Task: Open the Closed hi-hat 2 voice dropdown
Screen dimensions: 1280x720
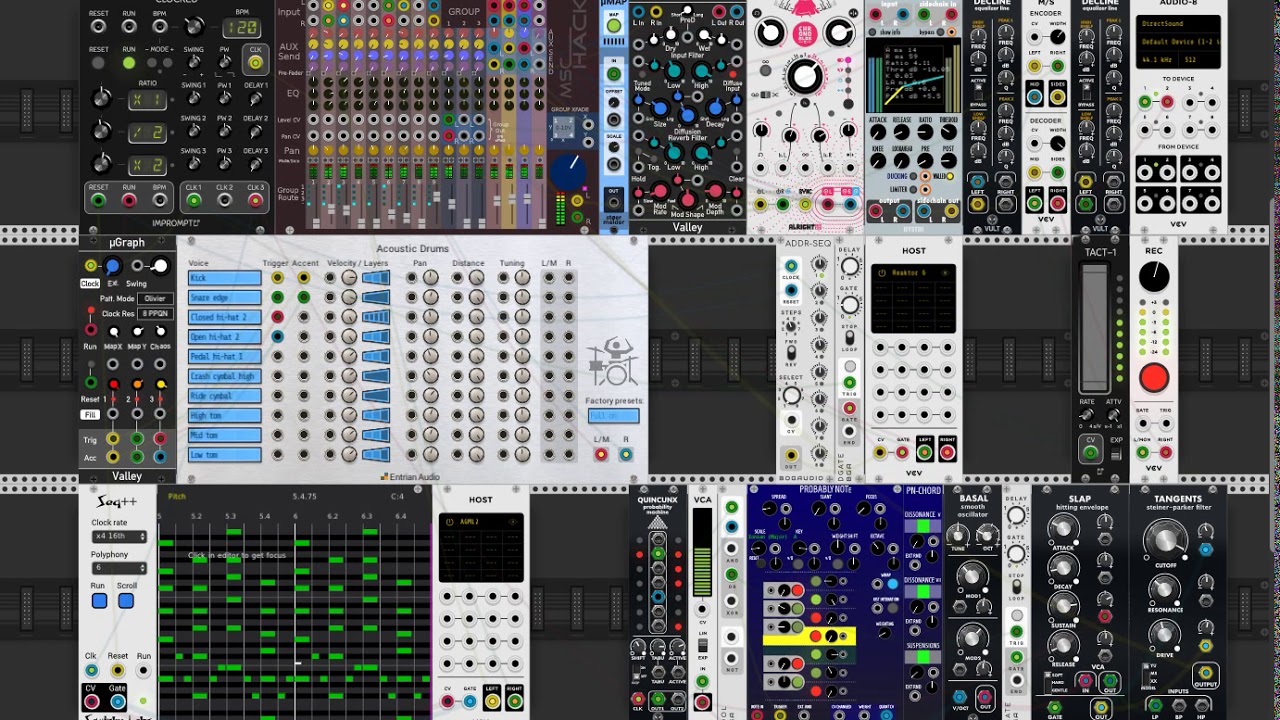Action: pos(225,317)
